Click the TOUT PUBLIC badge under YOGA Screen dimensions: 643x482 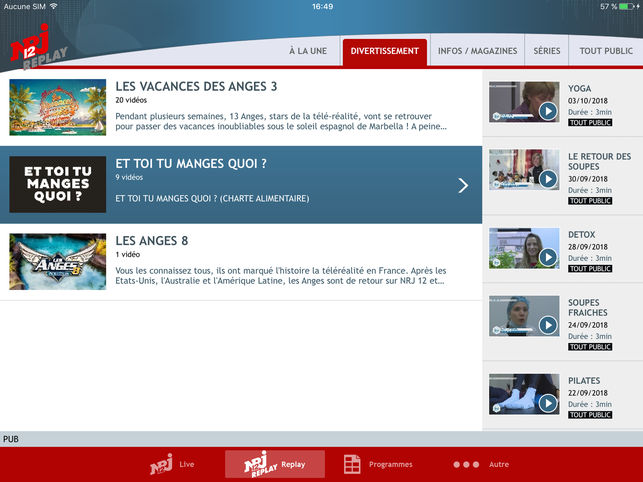(x=590, y=123)
